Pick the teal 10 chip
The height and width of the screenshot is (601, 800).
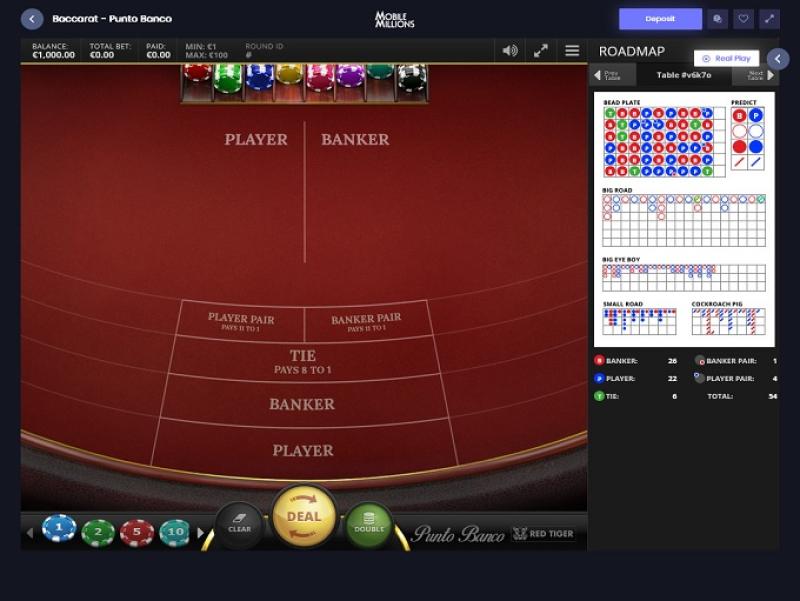175,532
